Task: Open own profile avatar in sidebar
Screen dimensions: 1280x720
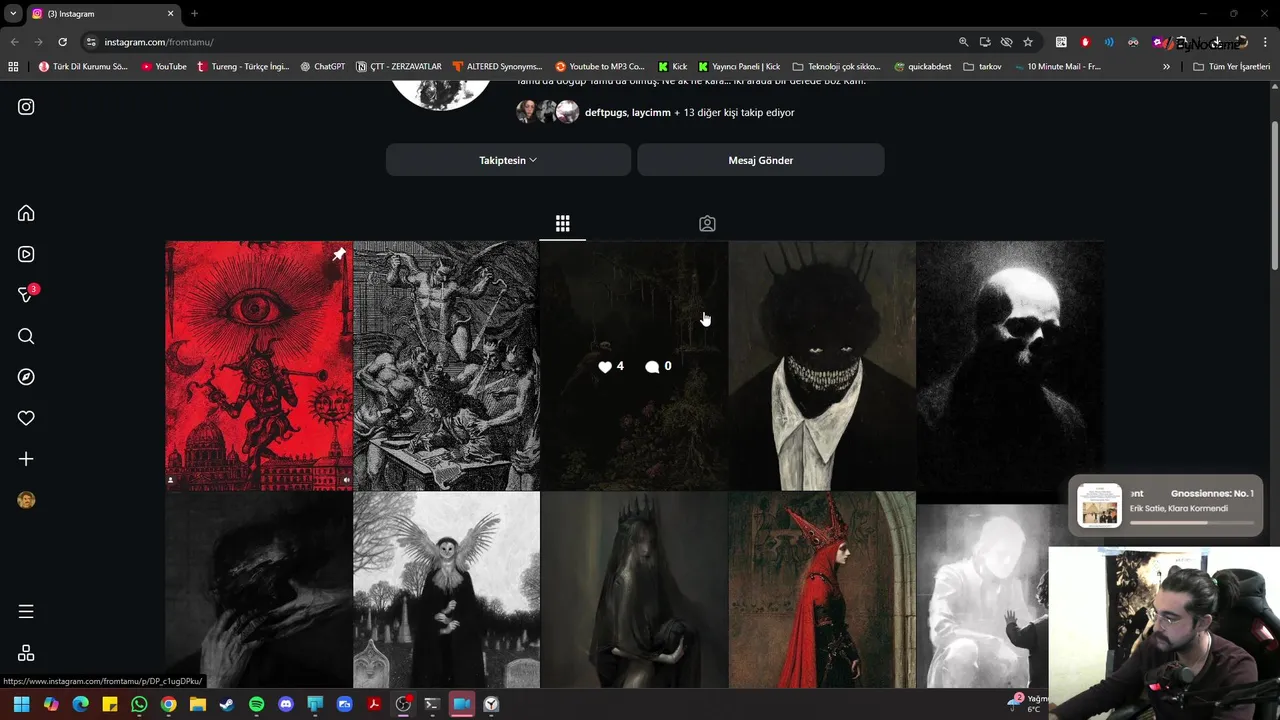Action: (x=26, y=500)
